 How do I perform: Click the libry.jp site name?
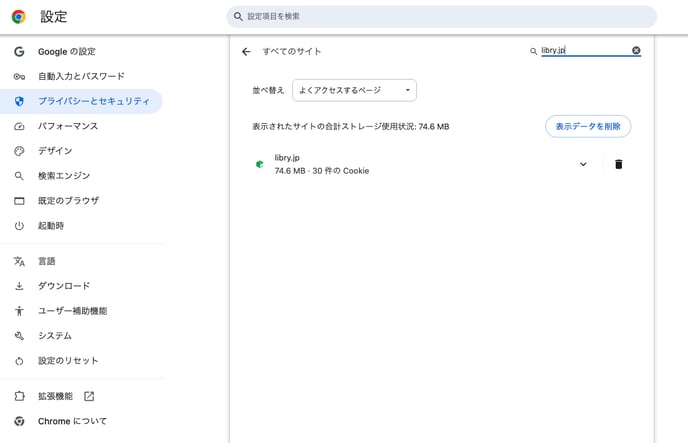287,157
